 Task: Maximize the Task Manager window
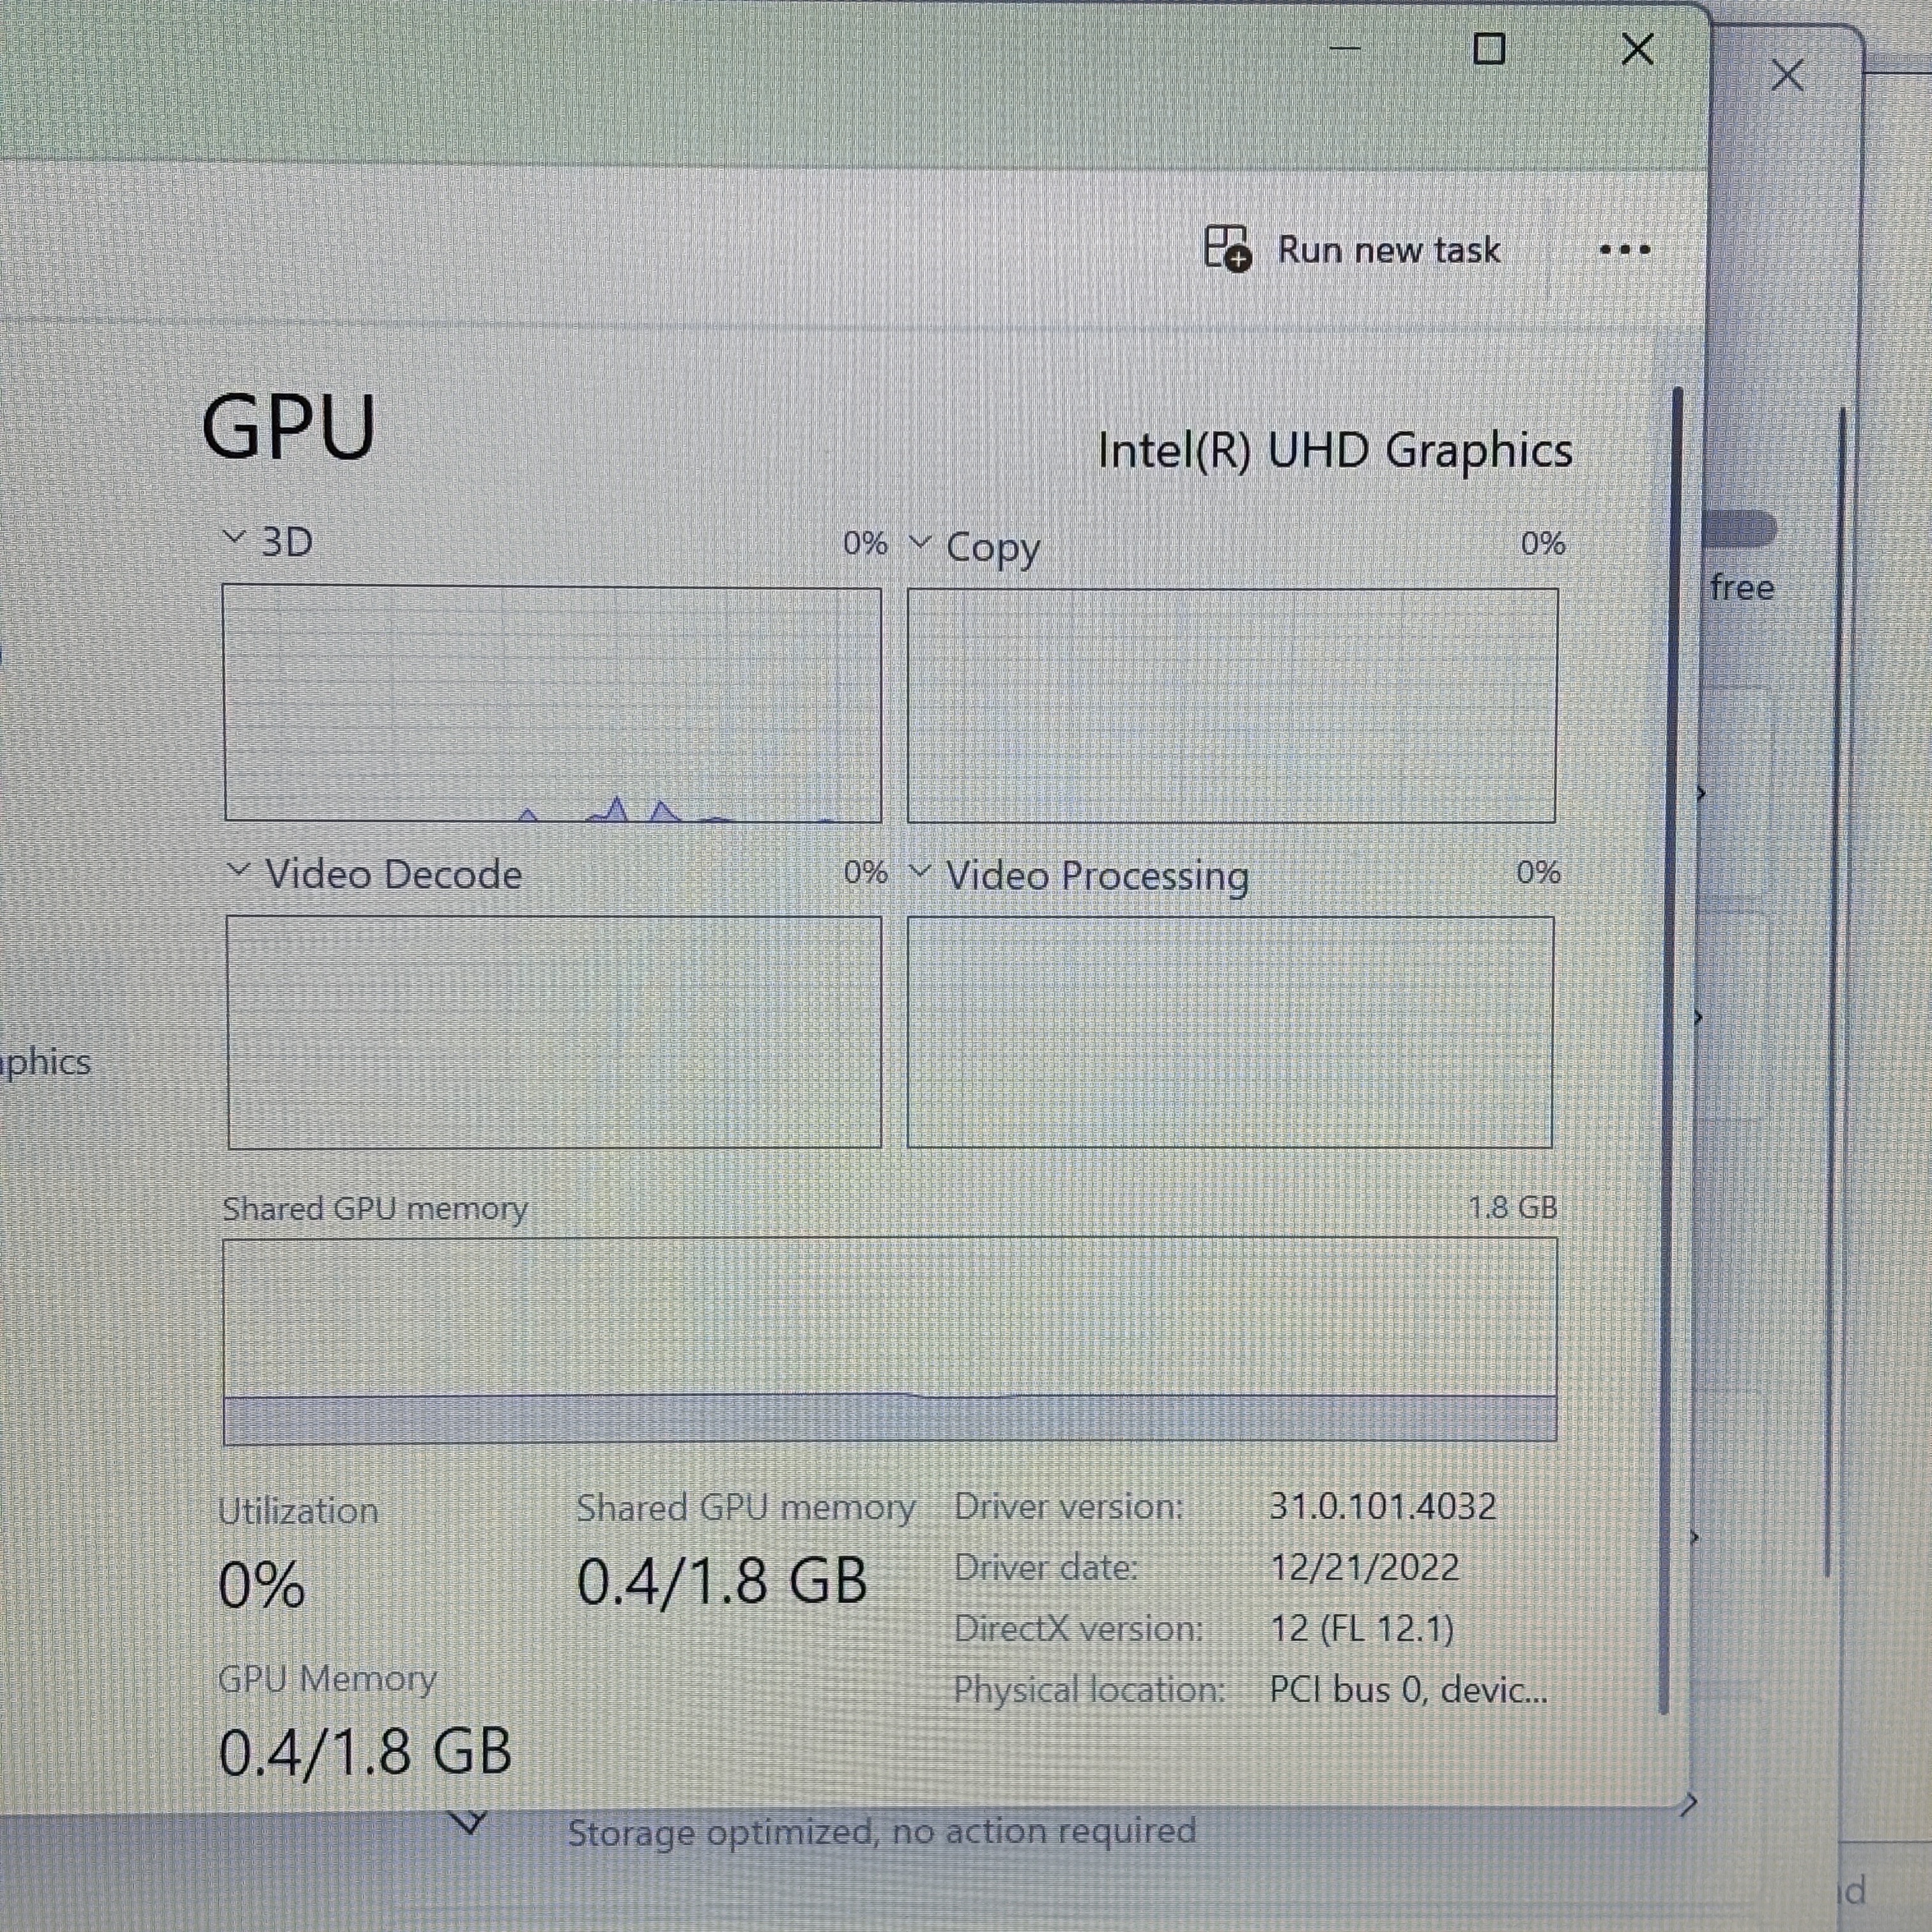click(1490, 48)
